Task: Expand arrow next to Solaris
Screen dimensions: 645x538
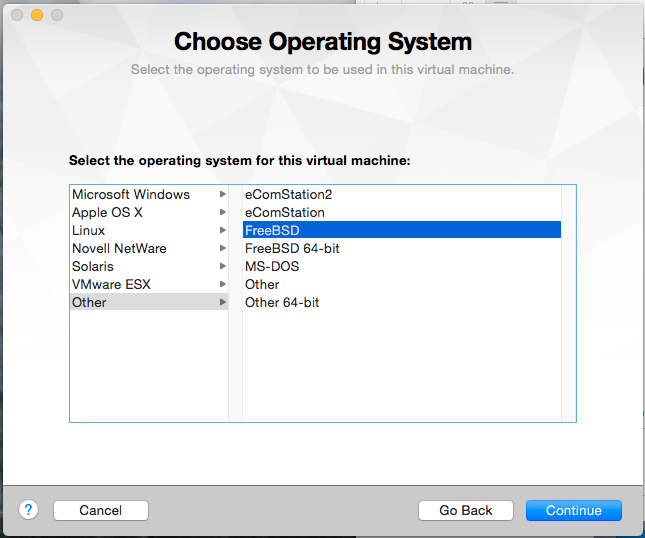Action: click(x=223, y=267)
